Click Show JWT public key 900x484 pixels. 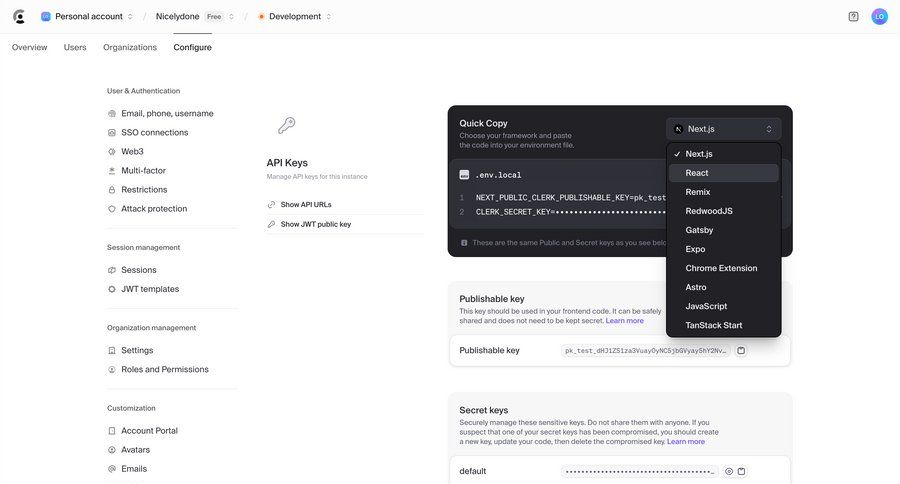click(x=316, y=224)
